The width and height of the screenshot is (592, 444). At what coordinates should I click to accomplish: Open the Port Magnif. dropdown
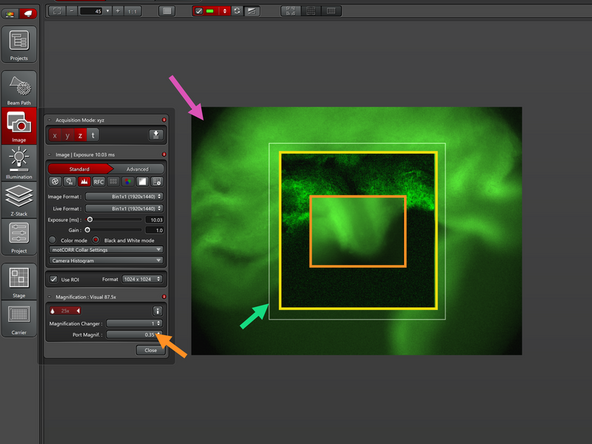(x=134, y=335)
